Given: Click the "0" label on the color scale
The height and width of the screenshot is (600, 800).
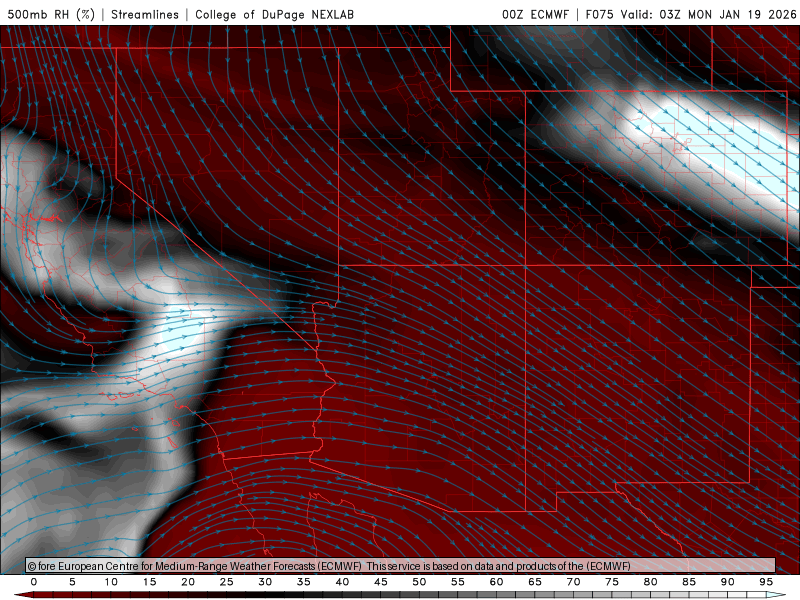Looking at the screenshot, I should [x=34, y=582].
